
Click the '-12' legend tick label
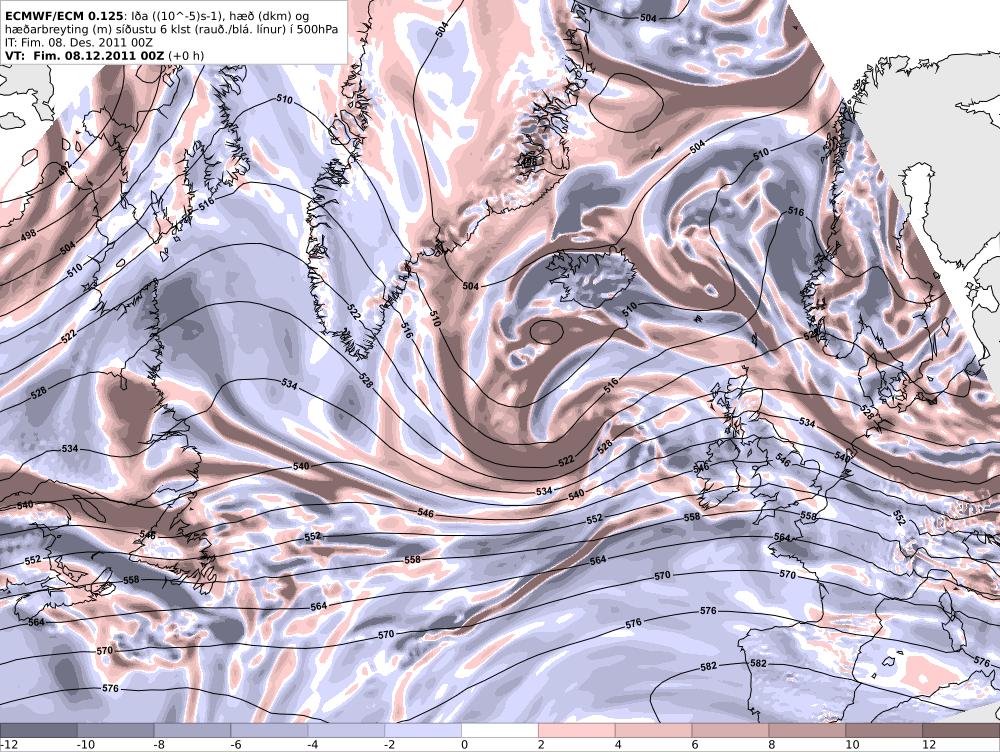click(x=9, y=744)
